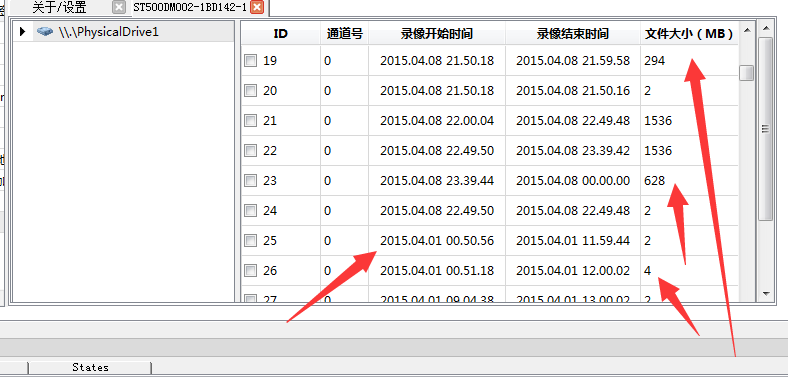Click the inner table scrollbar up arrow
Screen dimensions: 788x386
(x=747, y=30)
